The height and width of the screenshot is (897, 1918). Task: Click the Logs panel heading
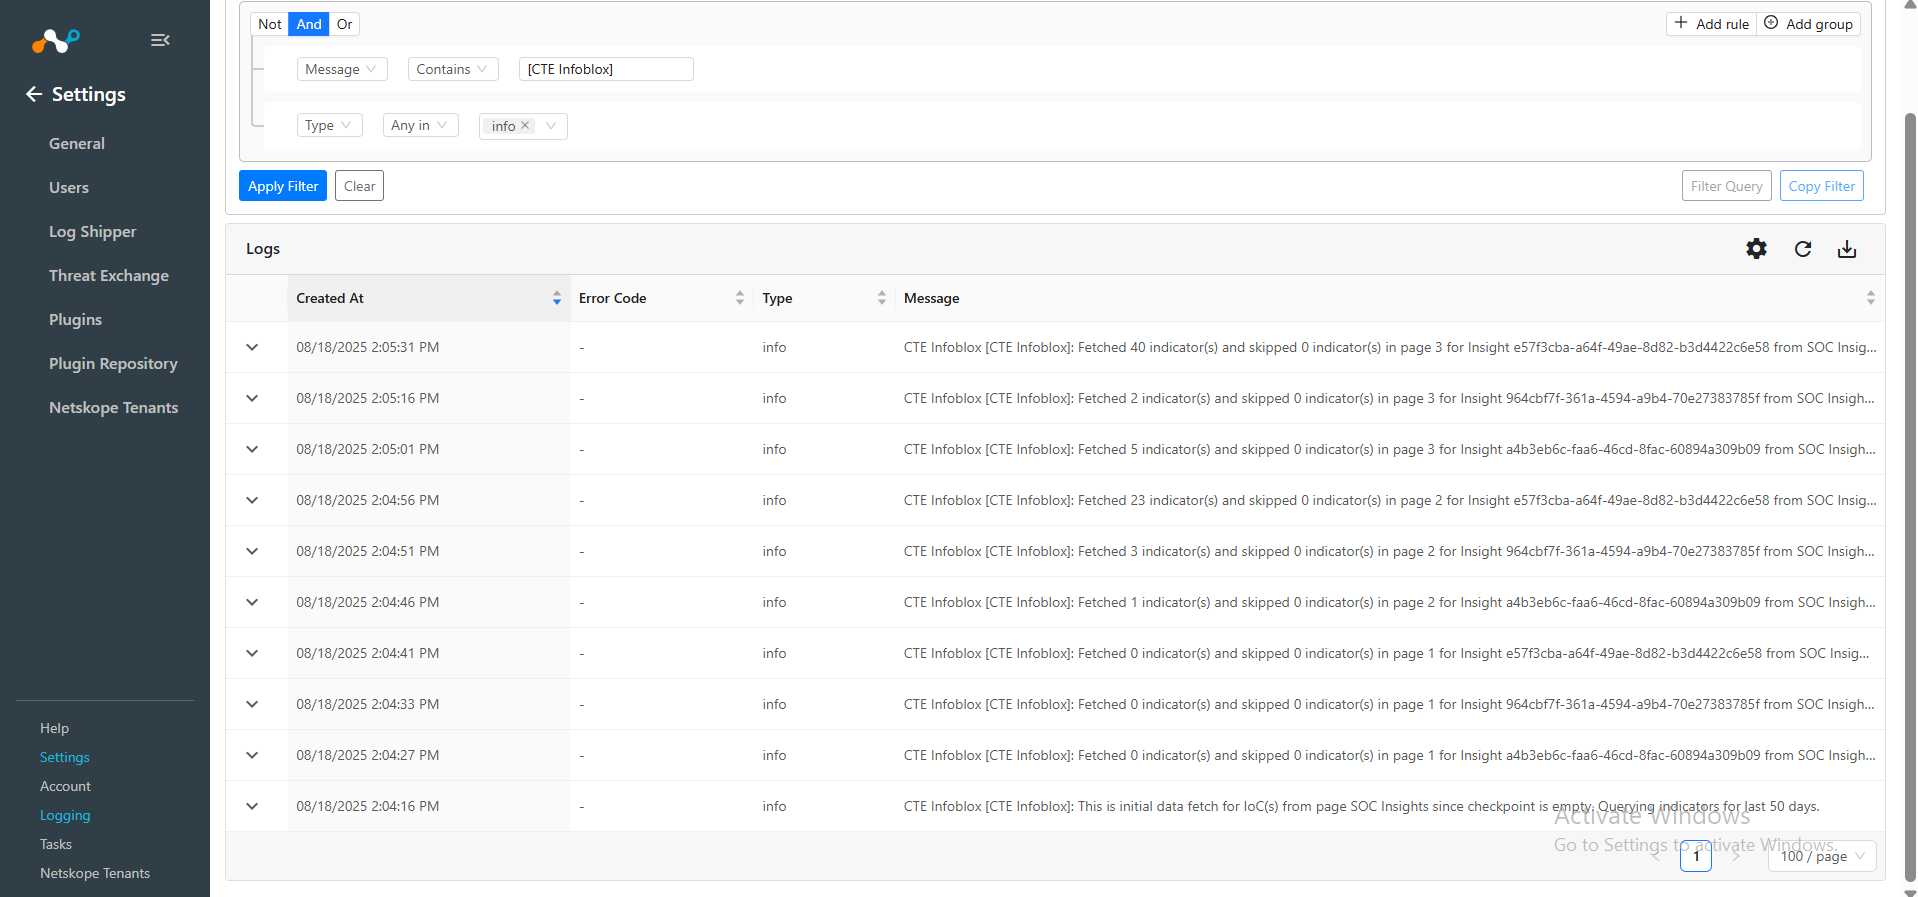(263, 249)
